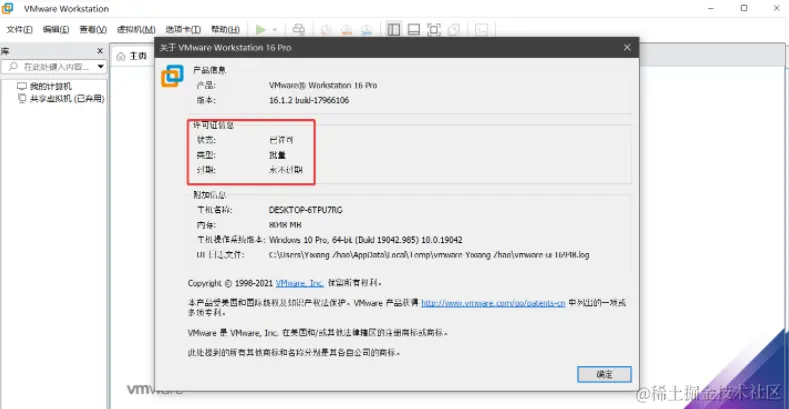Click the Windows 10 Pro host OS text
Viewport: 789px width, 409px height.
tap(365, 240)
